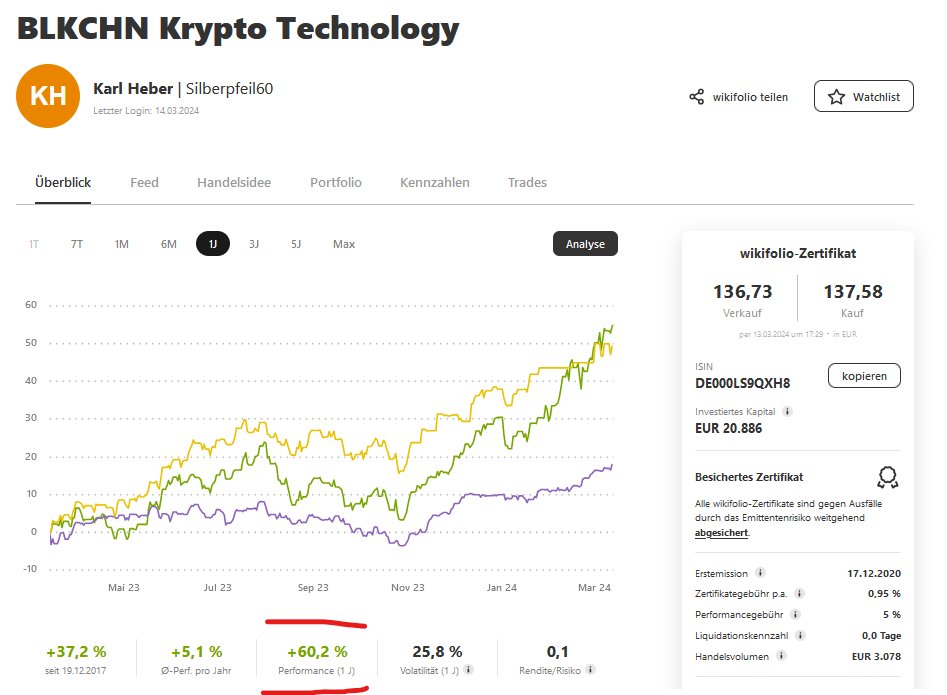The width and height of the screenshot is (947, 695).
Task: Click the share icon beside wikifolio teilen
Action: (x=696, y=97)
